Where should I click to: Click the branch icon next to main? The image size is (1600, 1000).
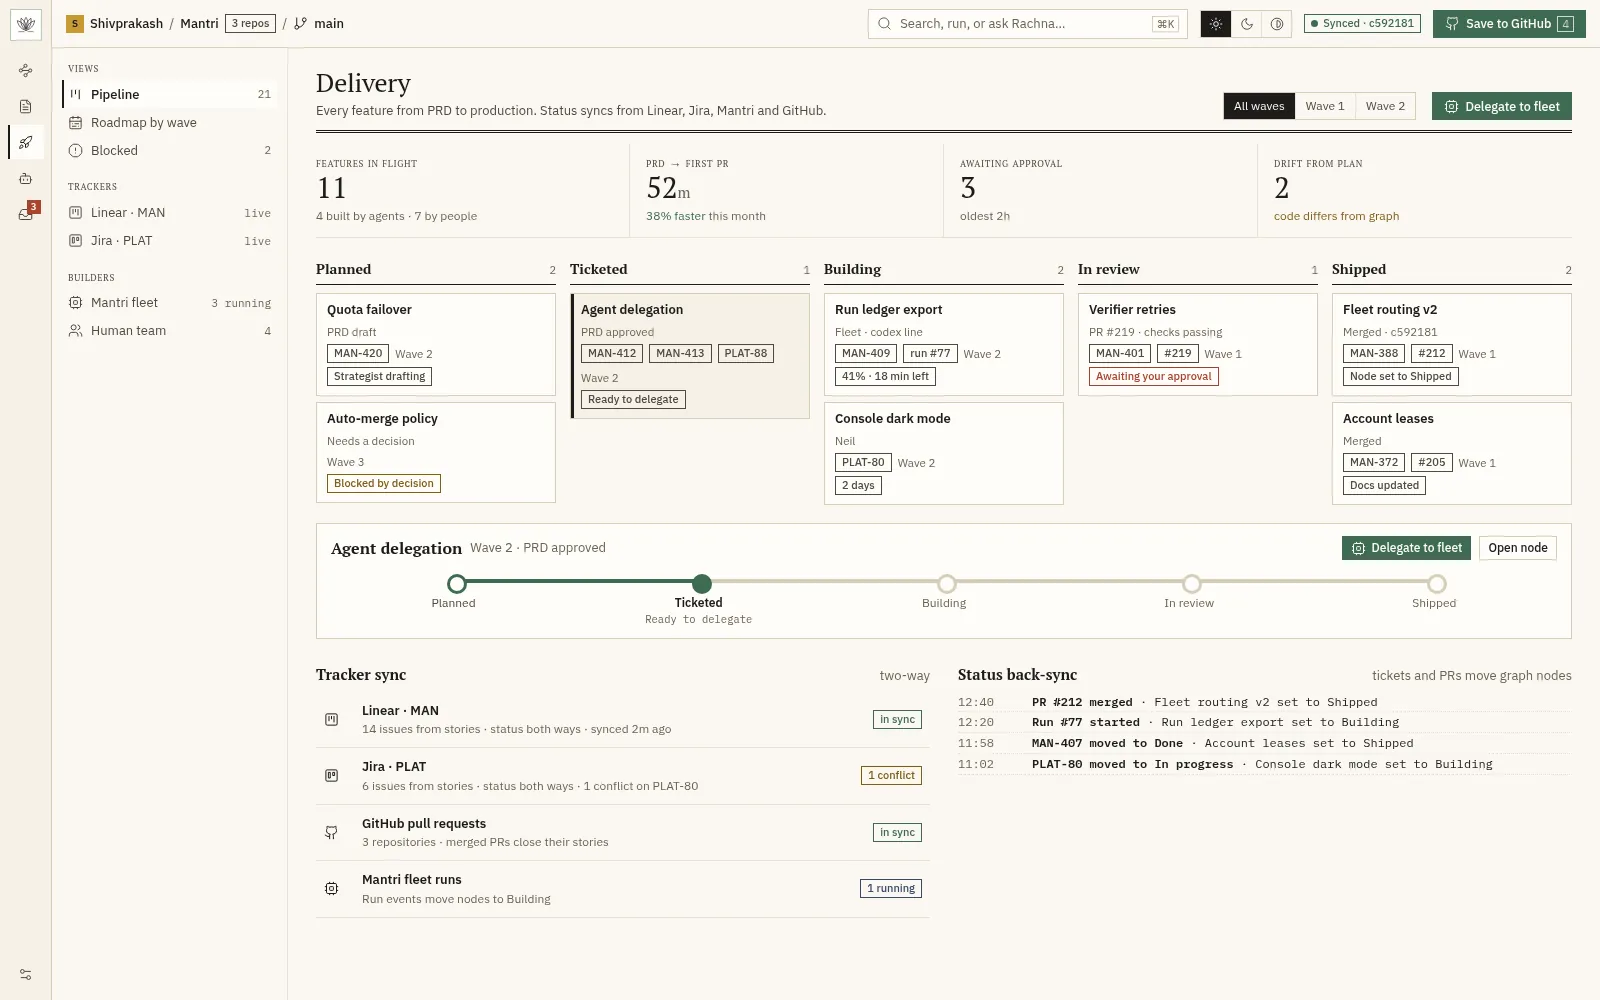[x=300, y=23]
